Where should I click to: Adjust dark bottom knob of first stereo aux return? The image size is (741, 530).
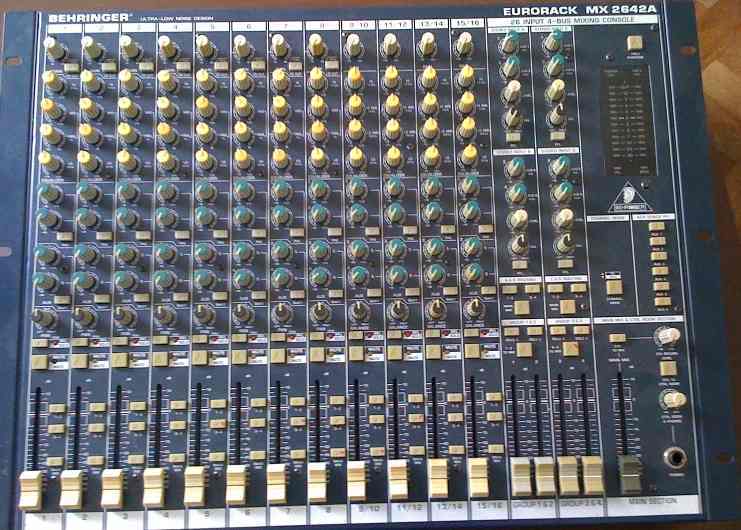(x=512, y=117)
